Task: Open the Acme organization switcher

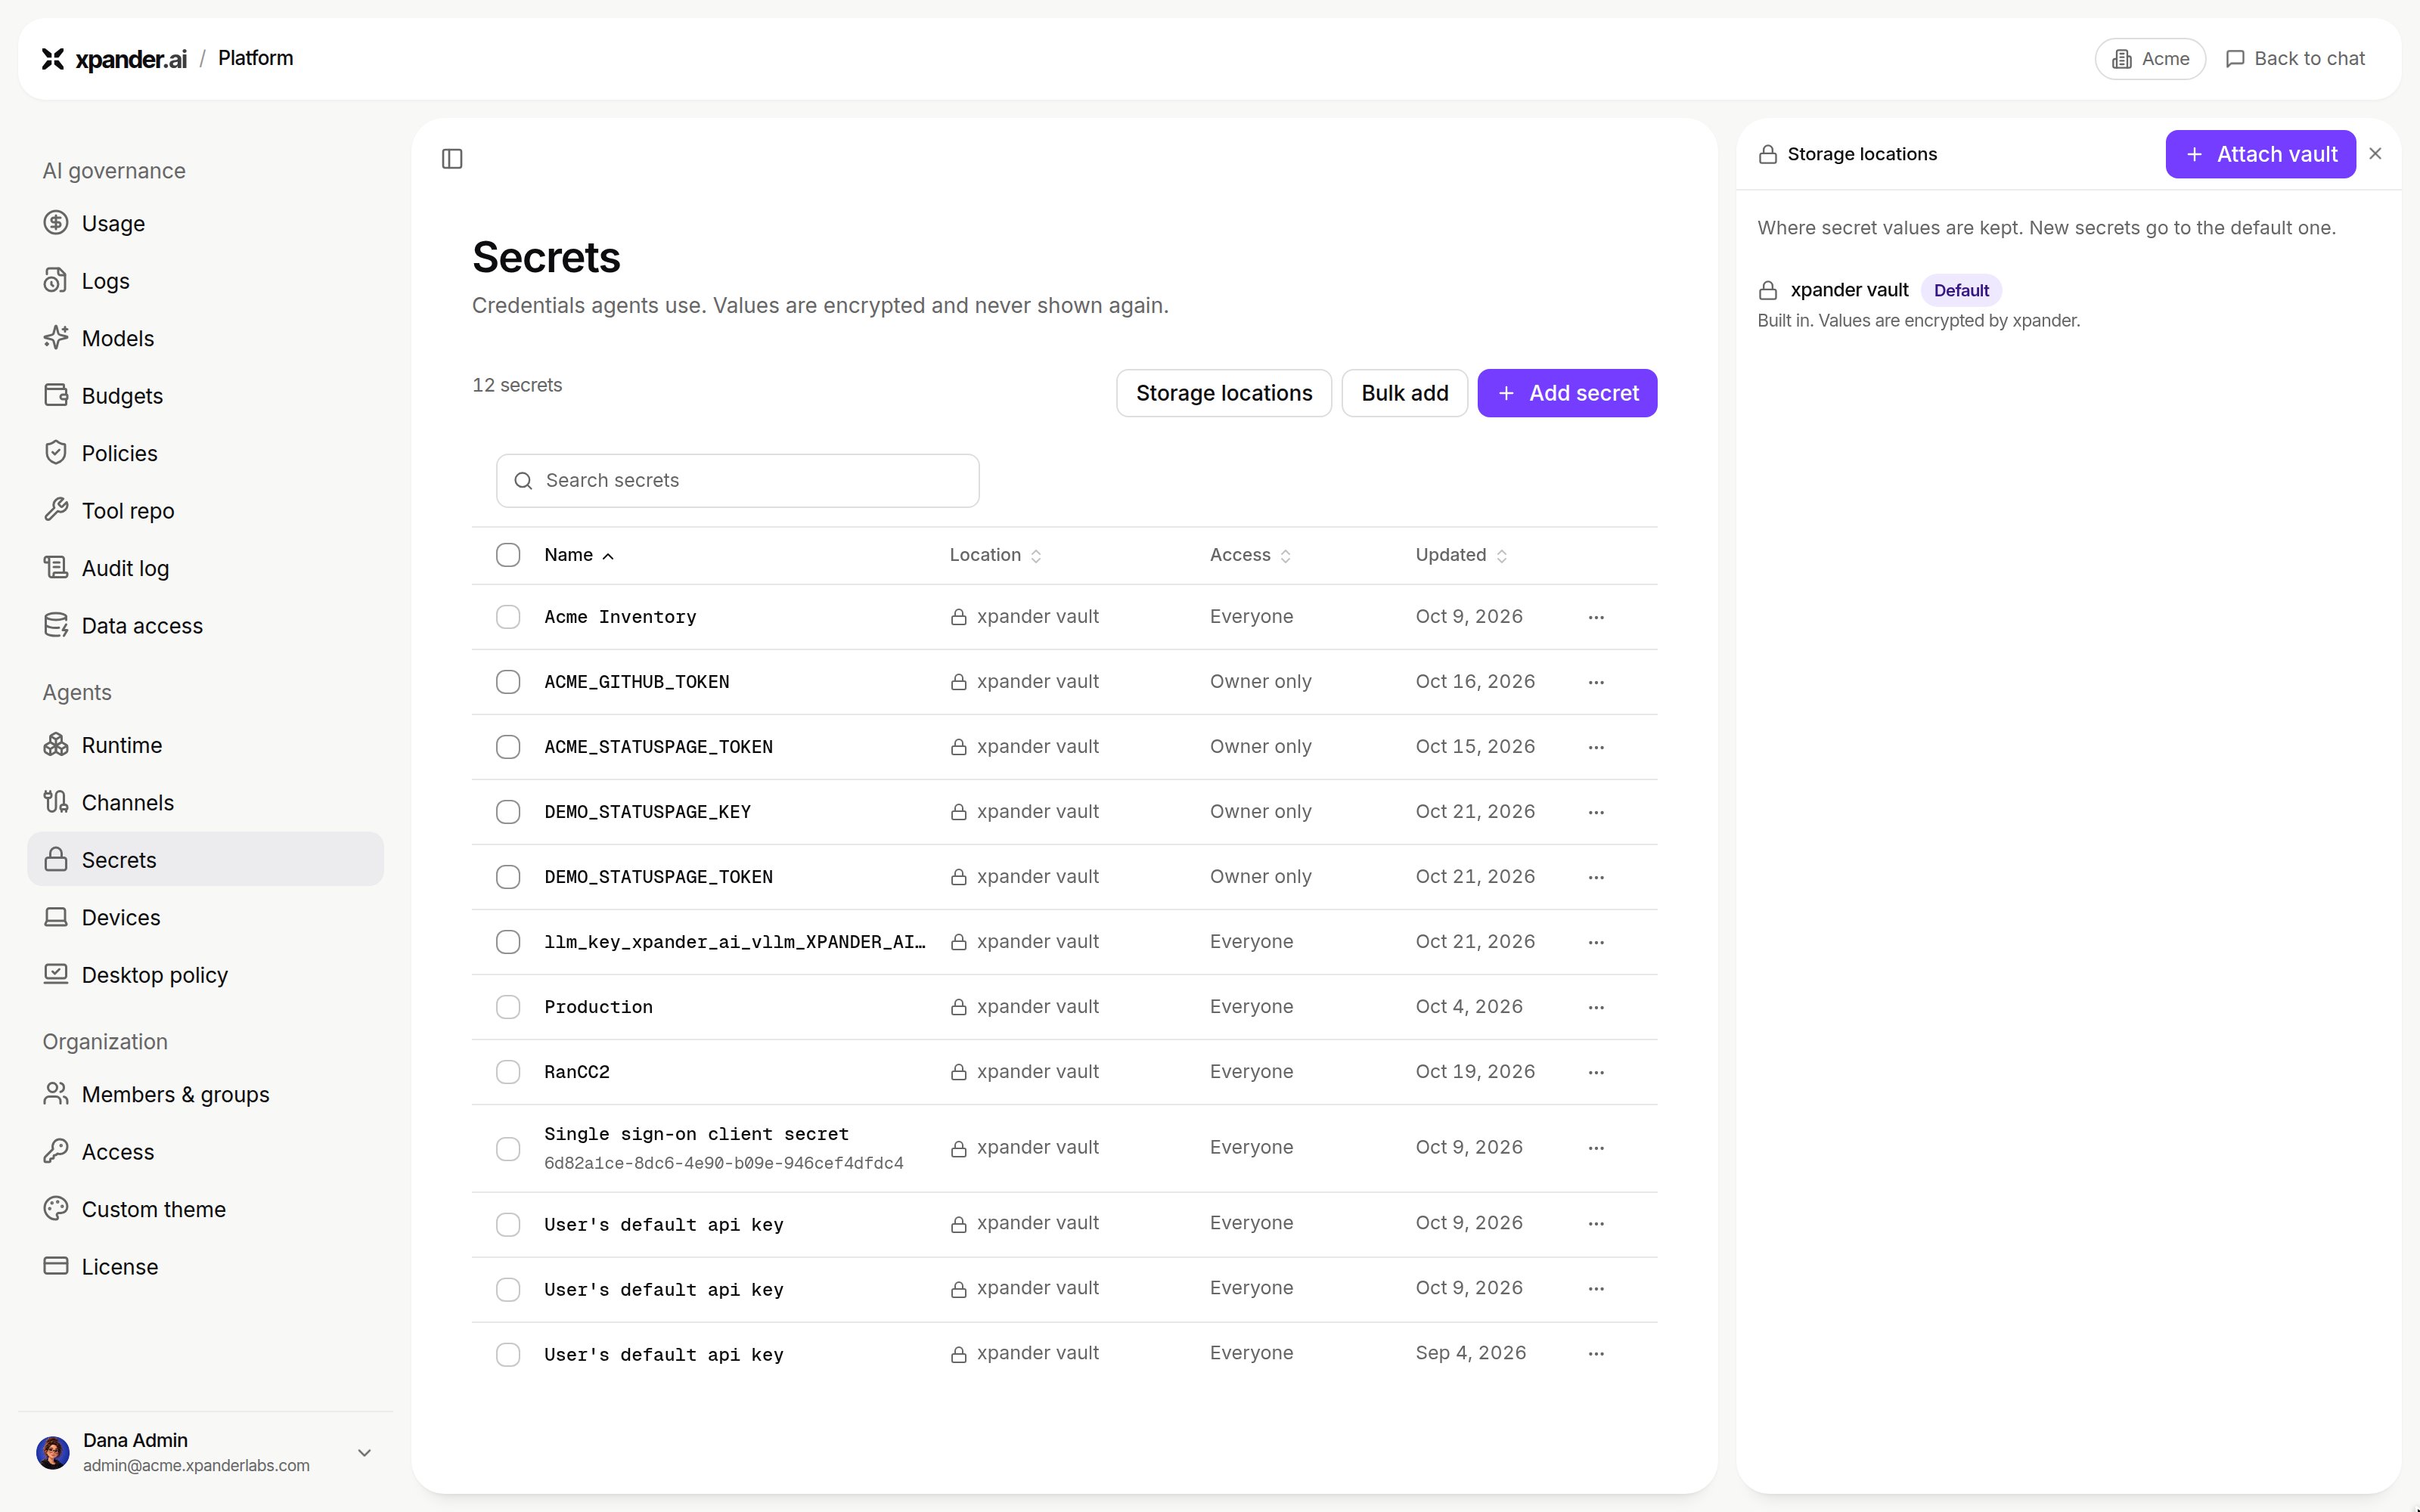Action: [2150, 59]
